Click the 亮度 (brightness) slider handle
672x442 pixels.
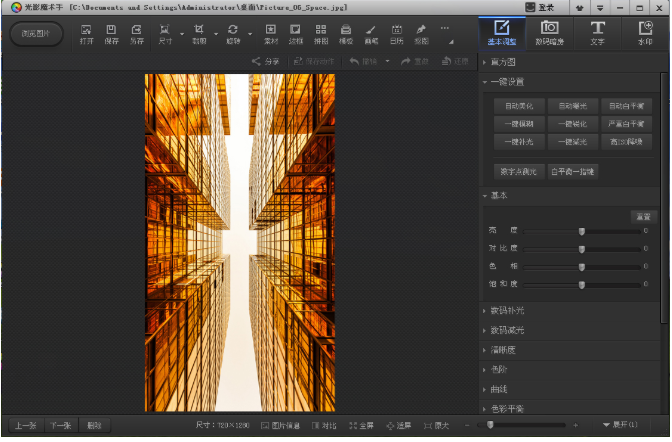click(581, 231)
